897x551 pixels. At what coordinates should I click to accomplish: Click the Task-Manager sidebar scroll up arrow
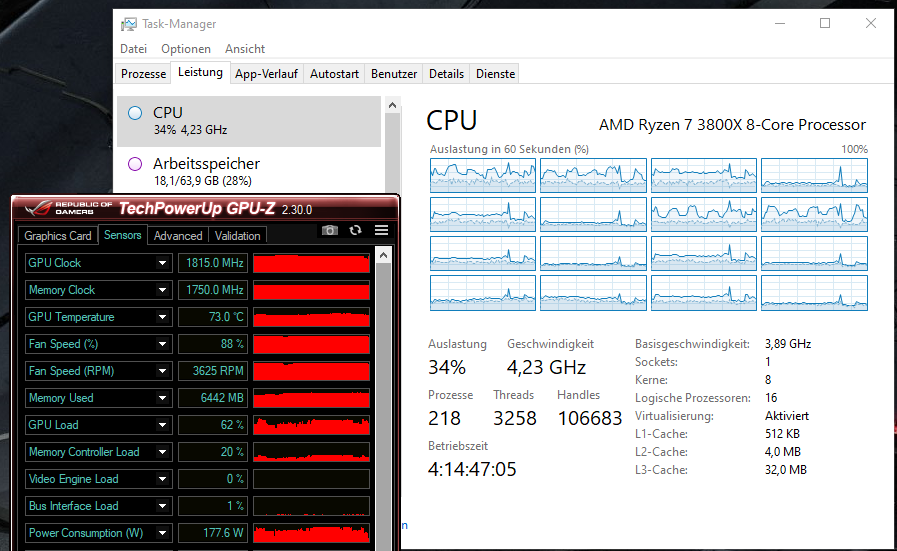(x=392, y=105)
